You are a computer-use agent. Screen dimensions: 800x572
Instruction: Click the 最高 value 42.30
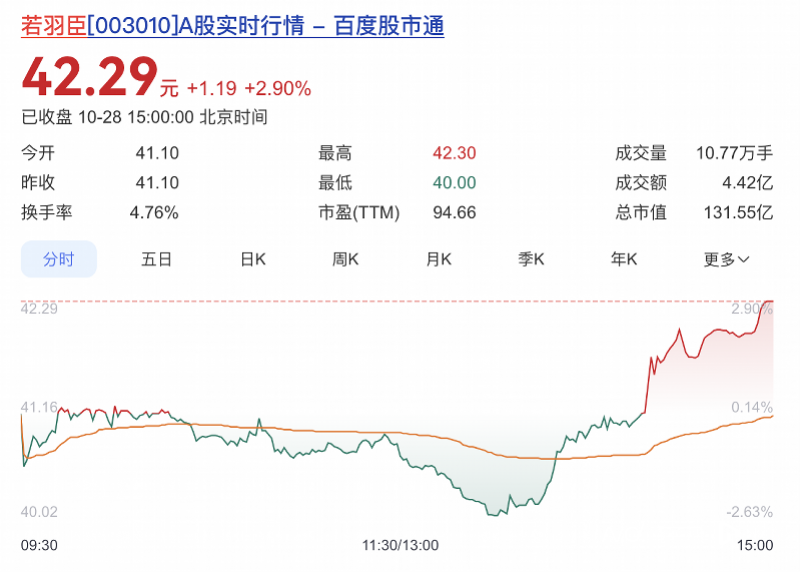tap(454, 153)
